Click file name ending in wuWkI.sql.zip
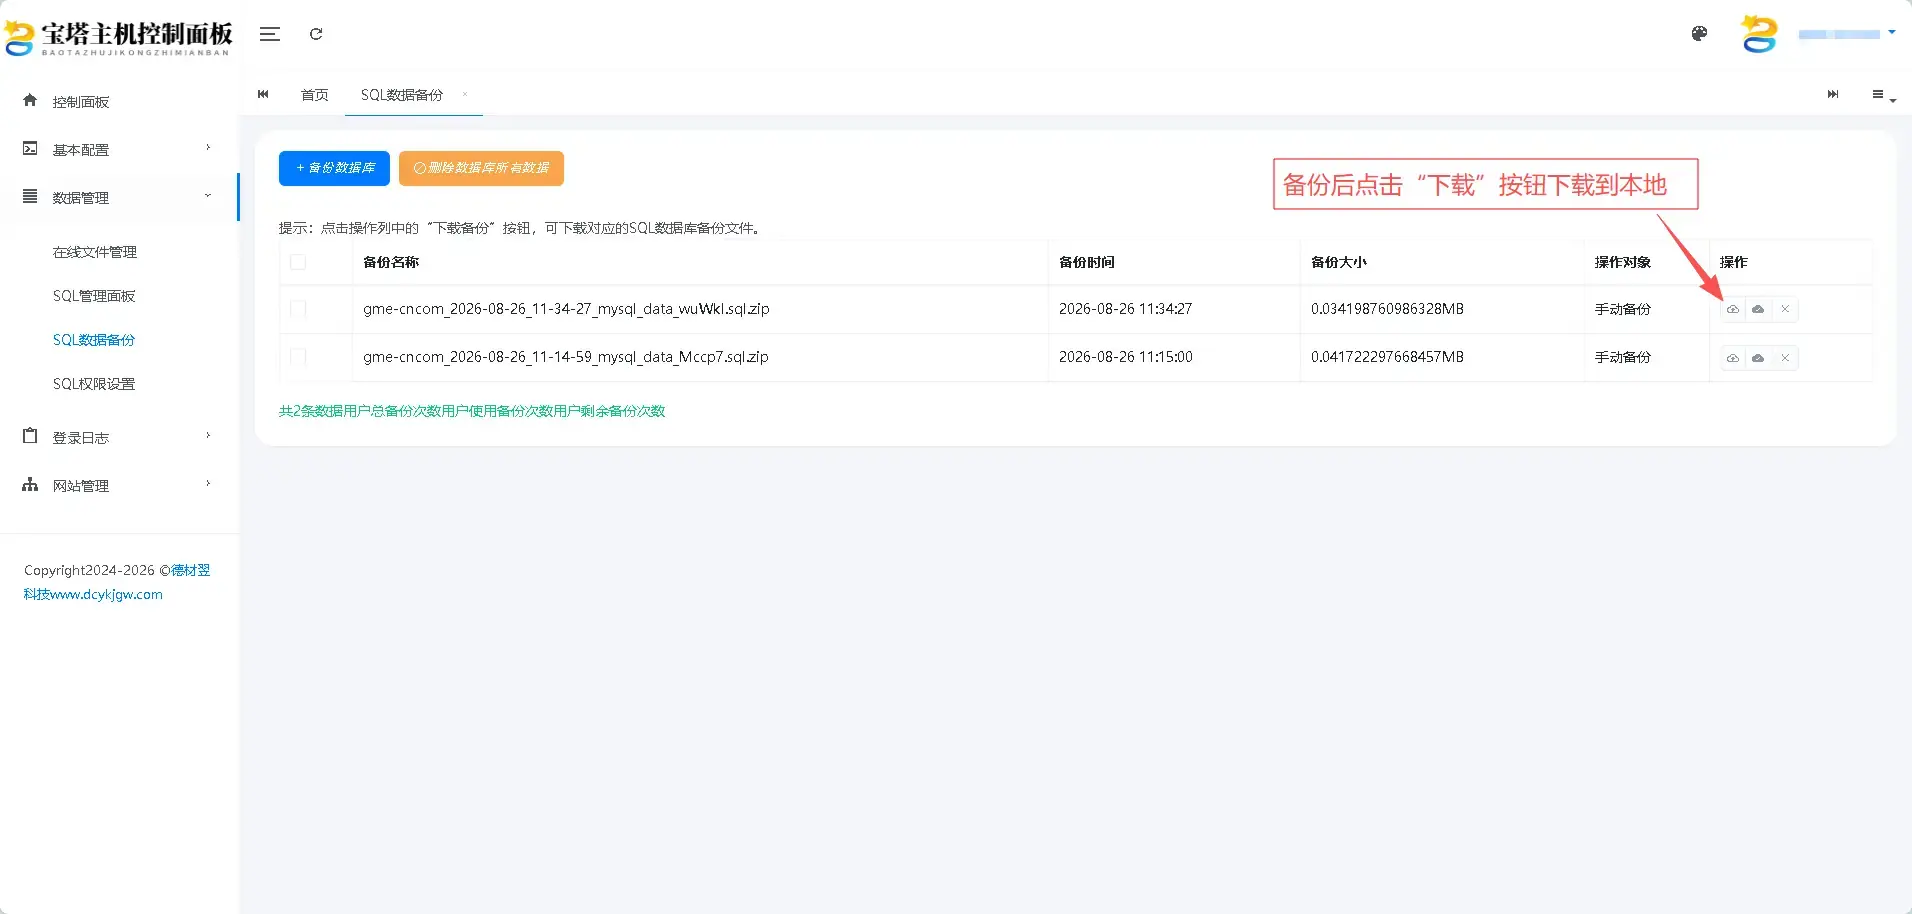Screen dimensions: 1912x914 point(566,309)
